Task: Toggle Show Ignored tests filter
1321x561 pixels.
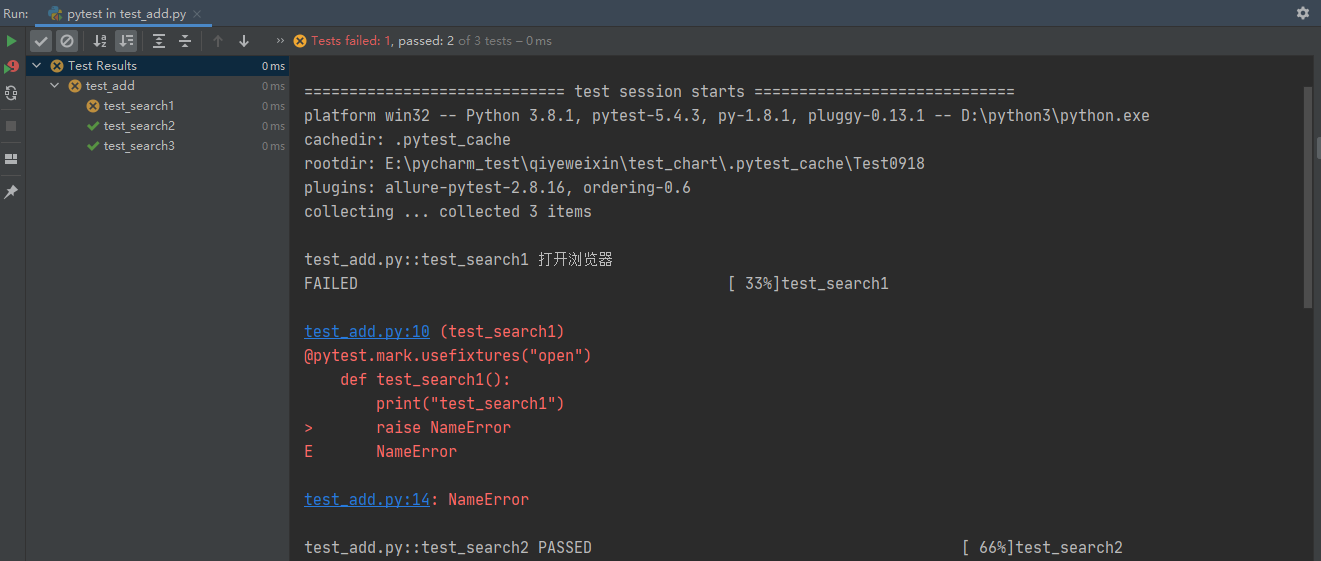Action: coord(67,41)
